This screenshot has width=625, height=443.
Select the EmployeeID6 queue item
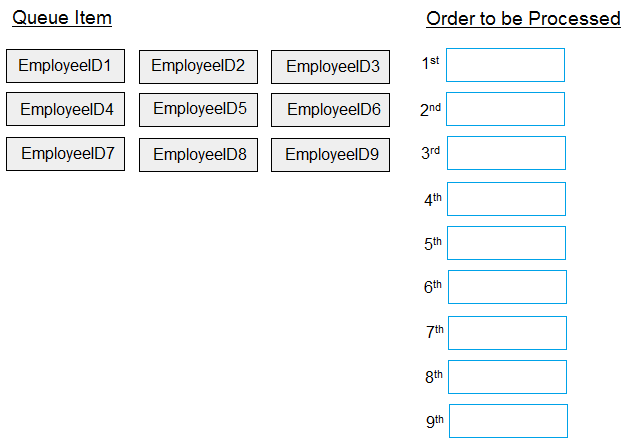330,110
